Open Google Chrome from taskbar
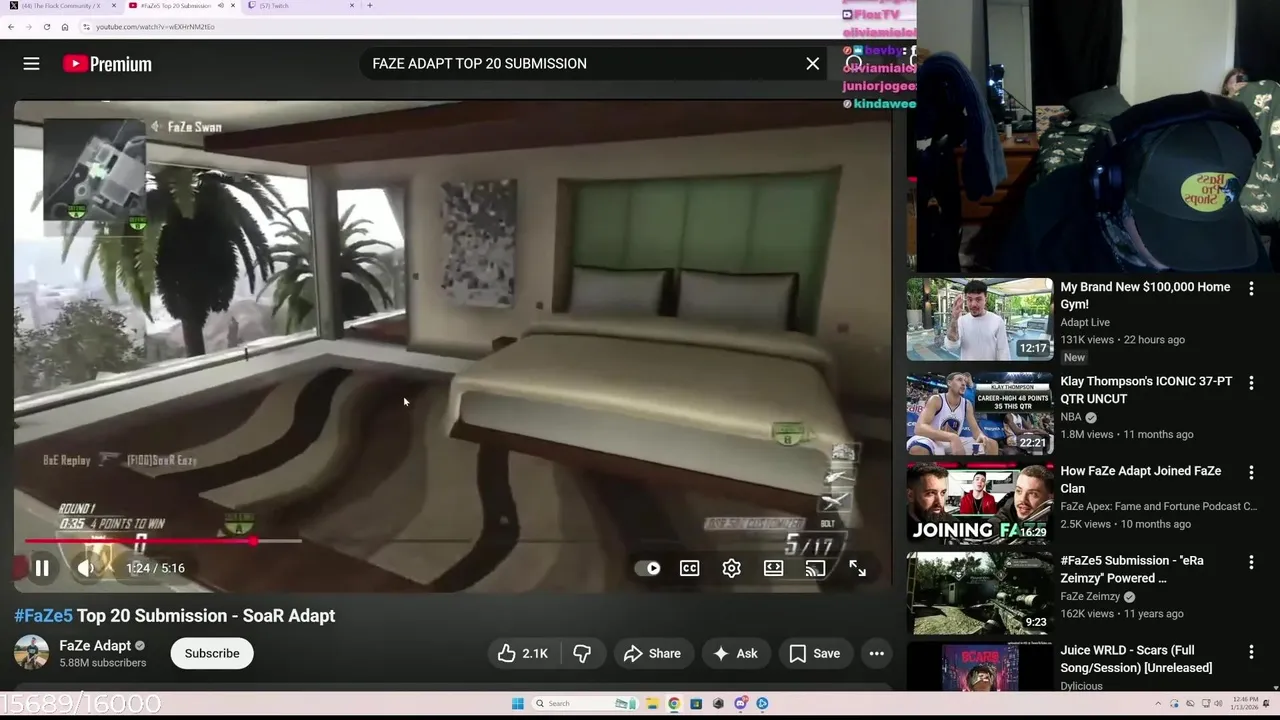This screenshot has height=720, width=1280. 674,703
